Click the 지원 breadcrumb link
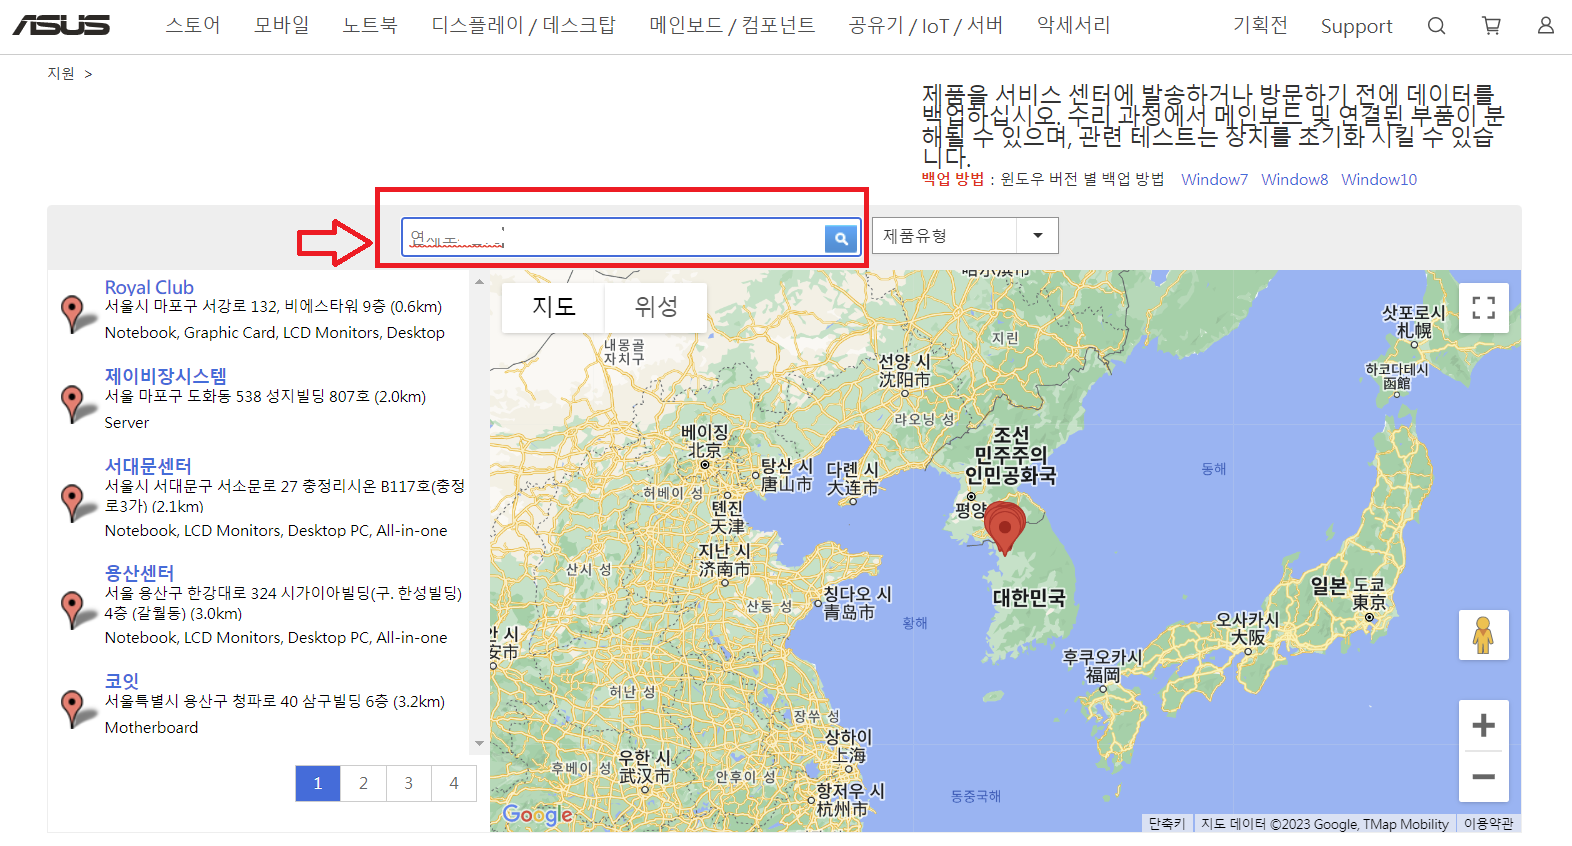This screenshot has height=846, width=1572. click(61, 73)
